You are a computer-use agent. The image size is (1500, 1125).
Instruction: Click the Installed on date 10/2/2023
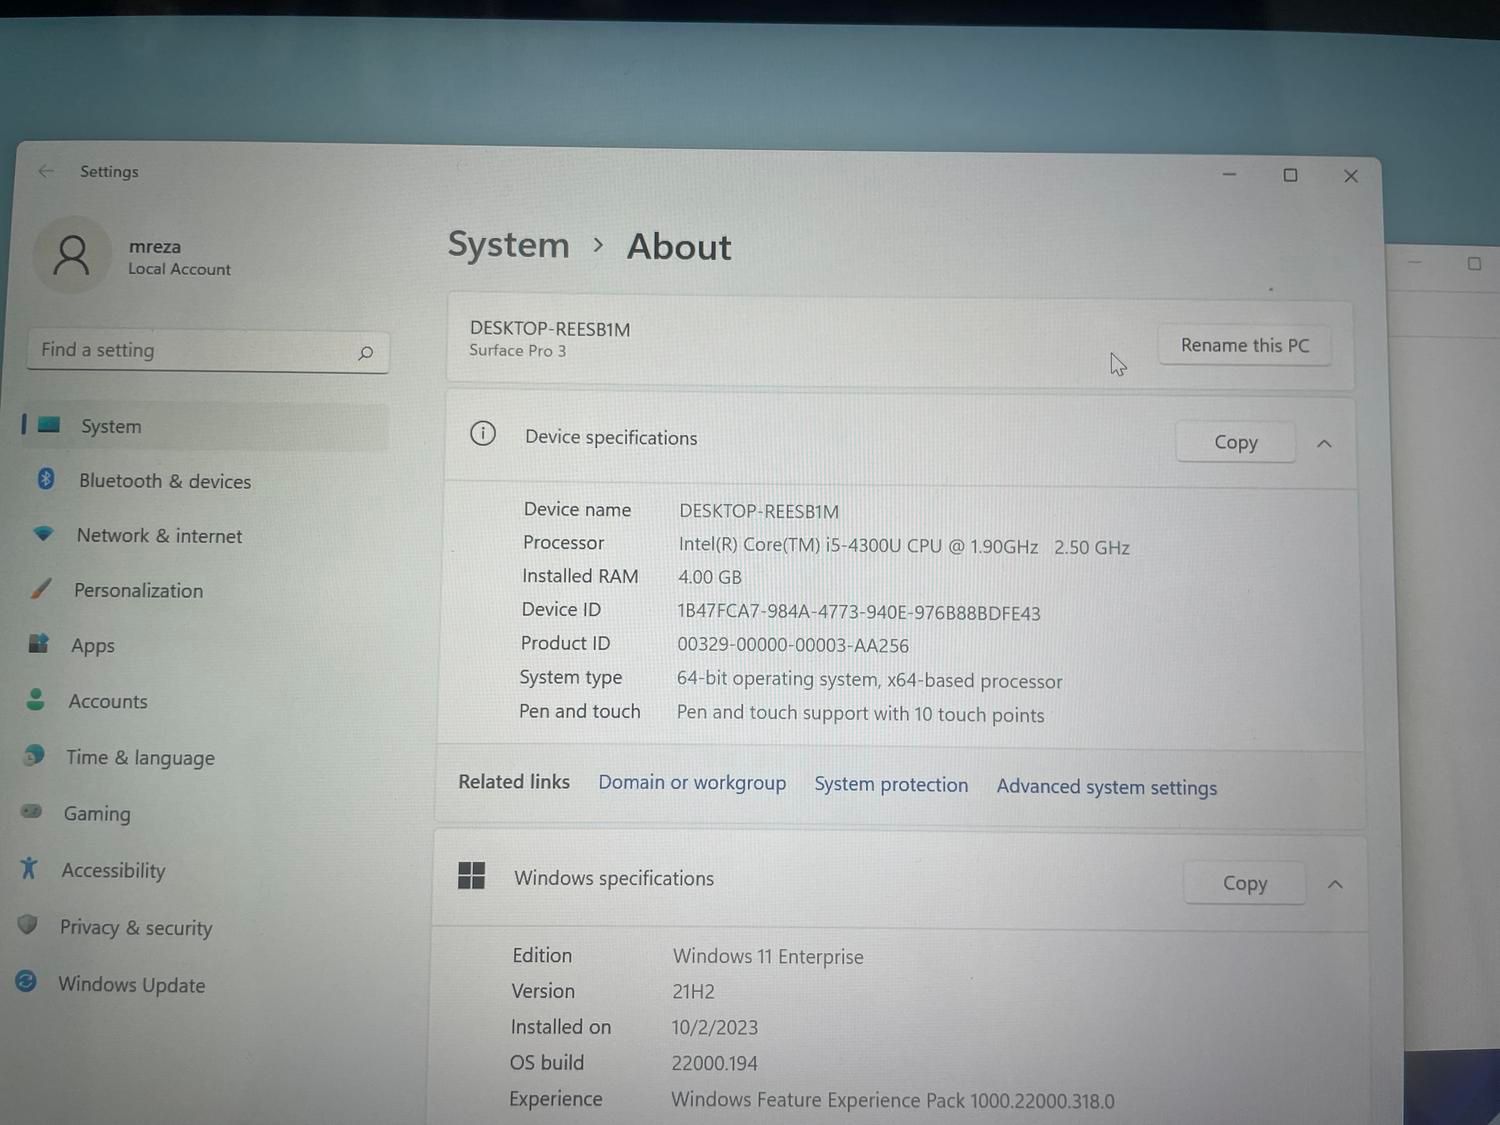point(714,1027)
